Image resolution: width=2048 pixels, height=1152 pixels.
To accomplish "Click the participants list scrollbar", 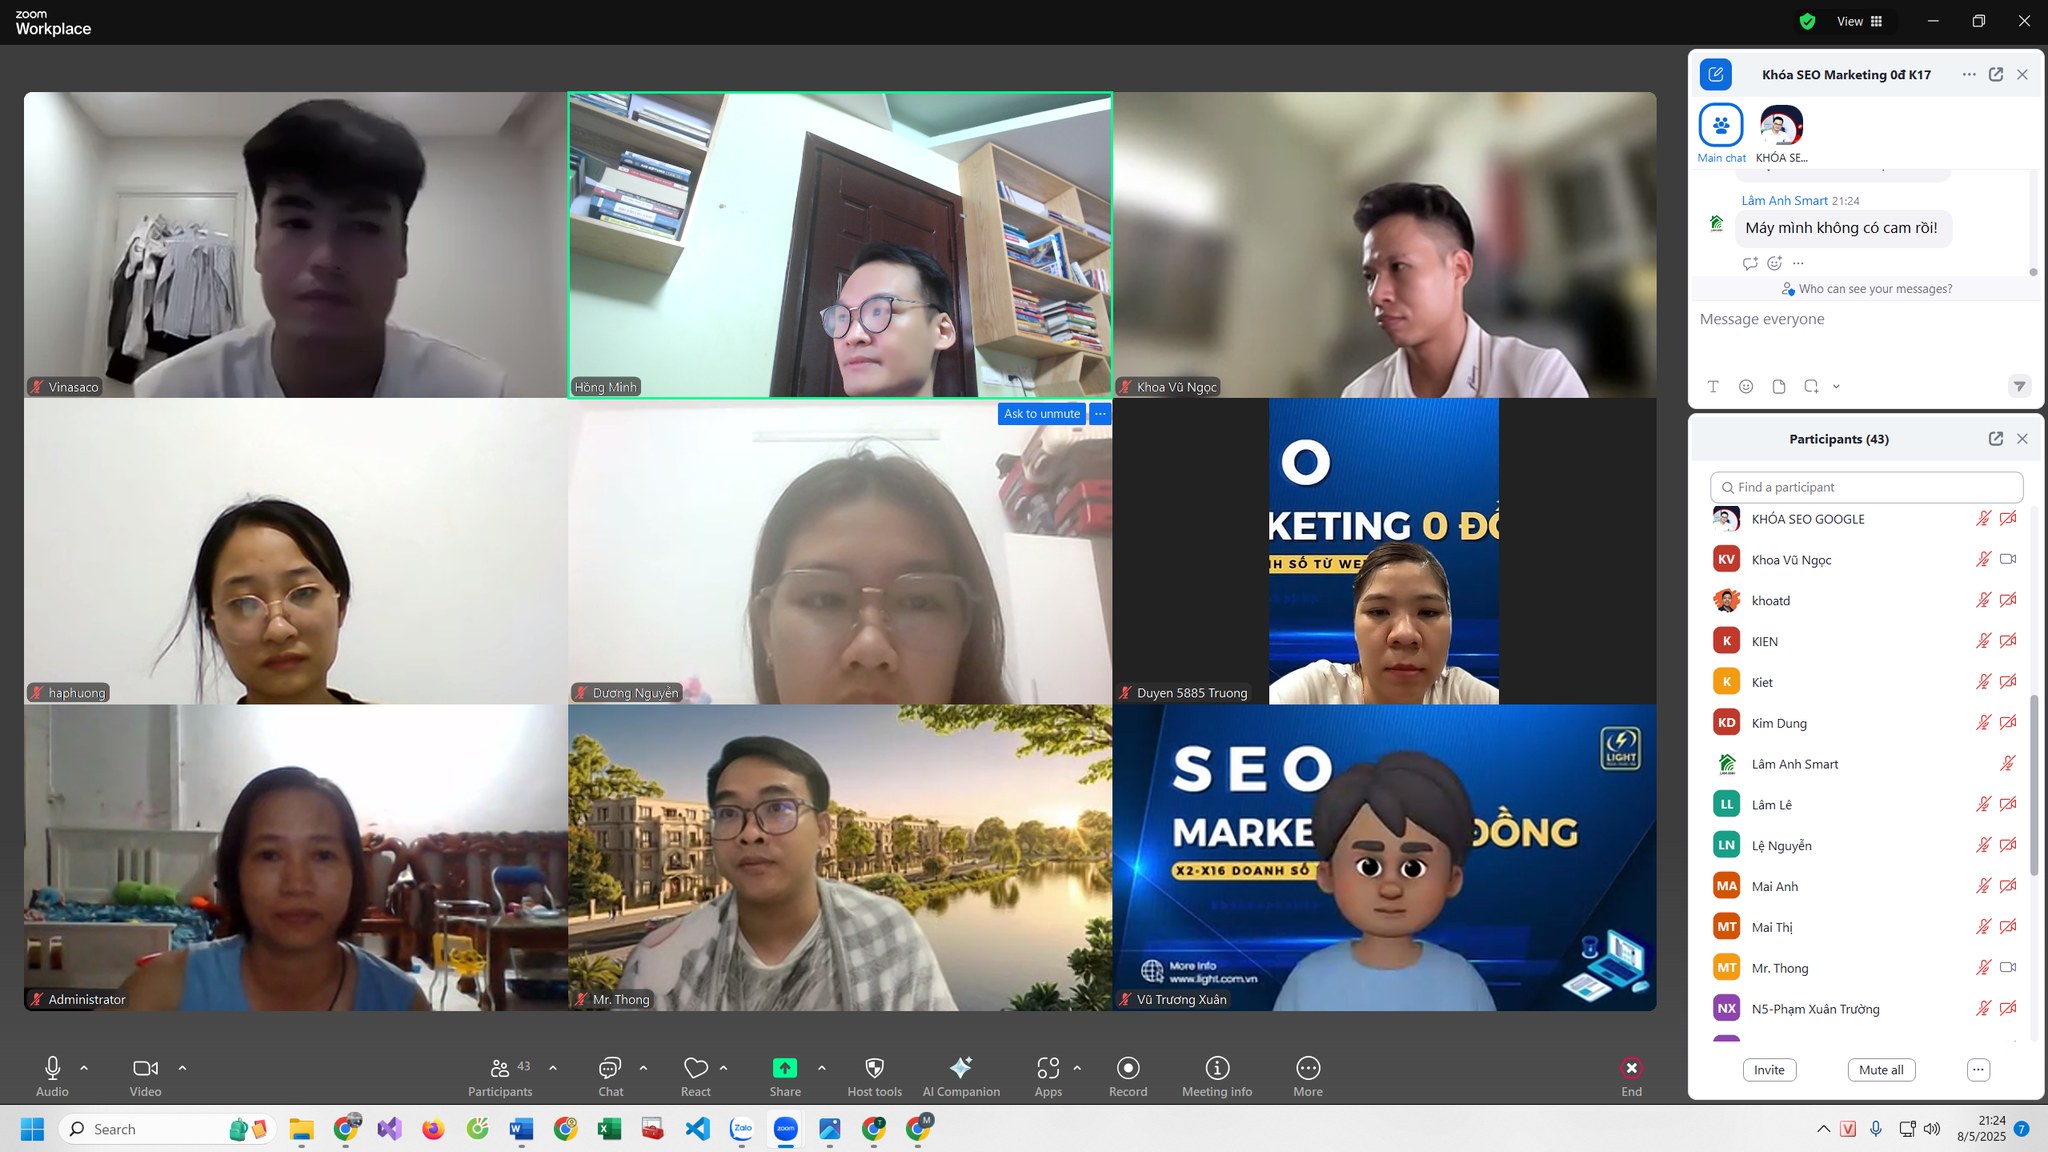I will (x=2032, y=785).
